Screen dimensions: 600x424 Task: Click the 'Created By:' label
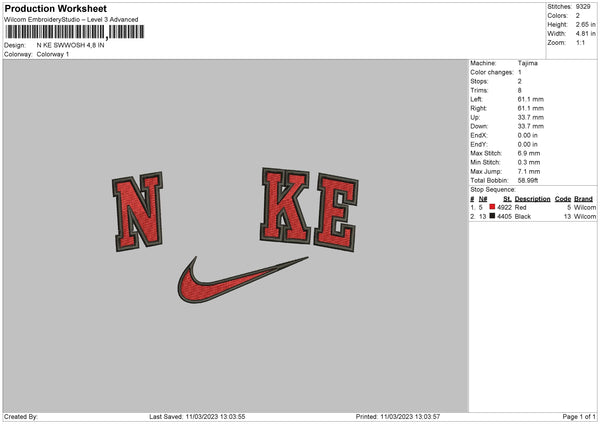[x=21, y=417]
